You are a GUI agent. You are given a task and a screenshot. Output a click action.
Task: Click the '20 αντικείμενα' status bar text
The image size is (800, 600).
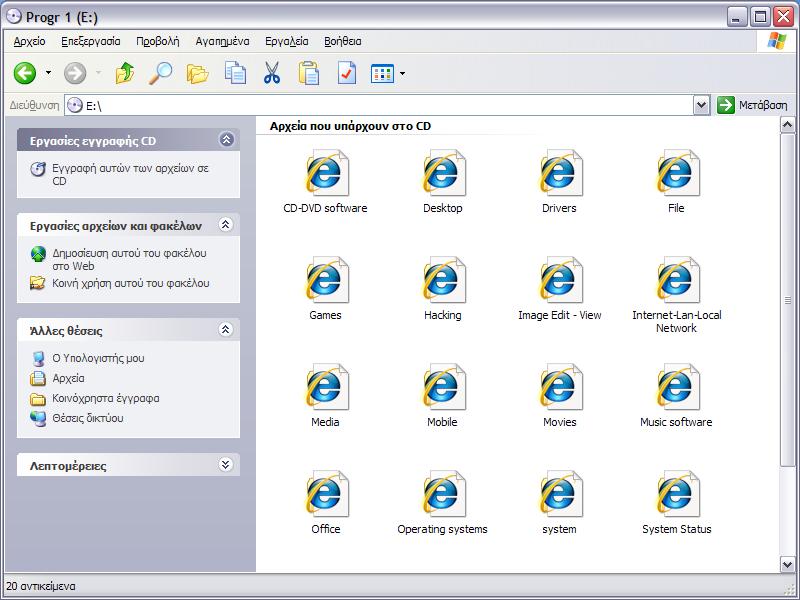pos(41,586)
